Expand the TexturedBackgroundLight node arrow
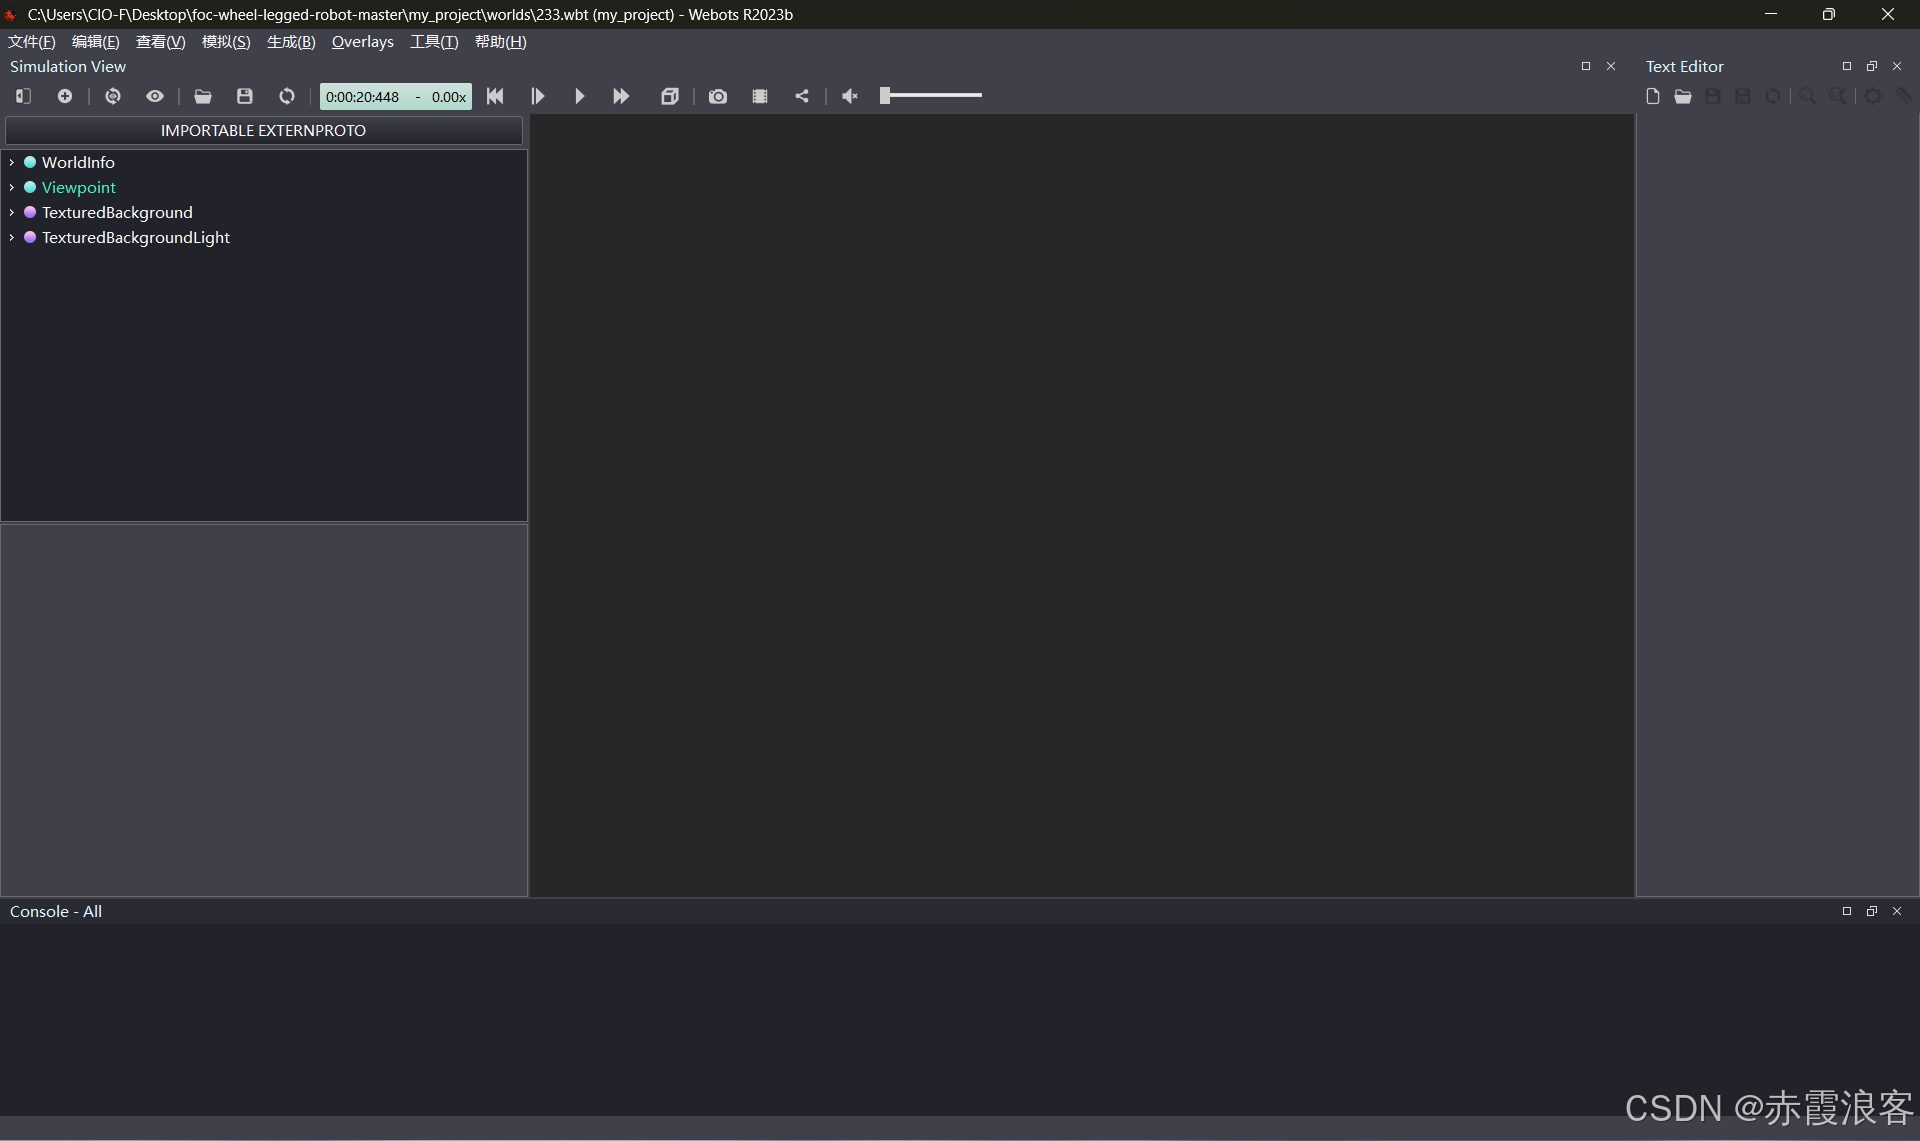The height and width of the screenshot is (1141, 1920). 11,237
